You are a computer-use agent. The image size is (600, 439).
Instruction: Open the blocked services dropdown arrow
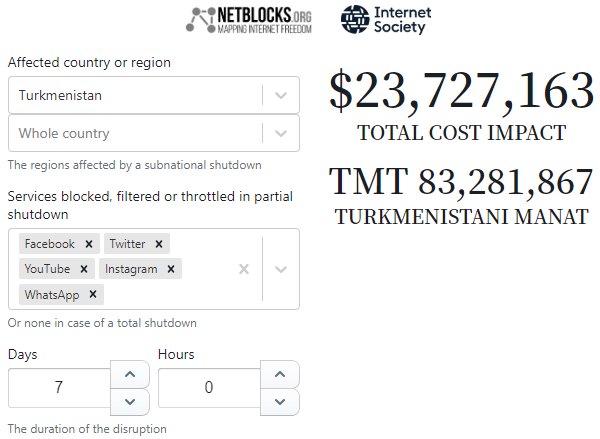[281, 269]
